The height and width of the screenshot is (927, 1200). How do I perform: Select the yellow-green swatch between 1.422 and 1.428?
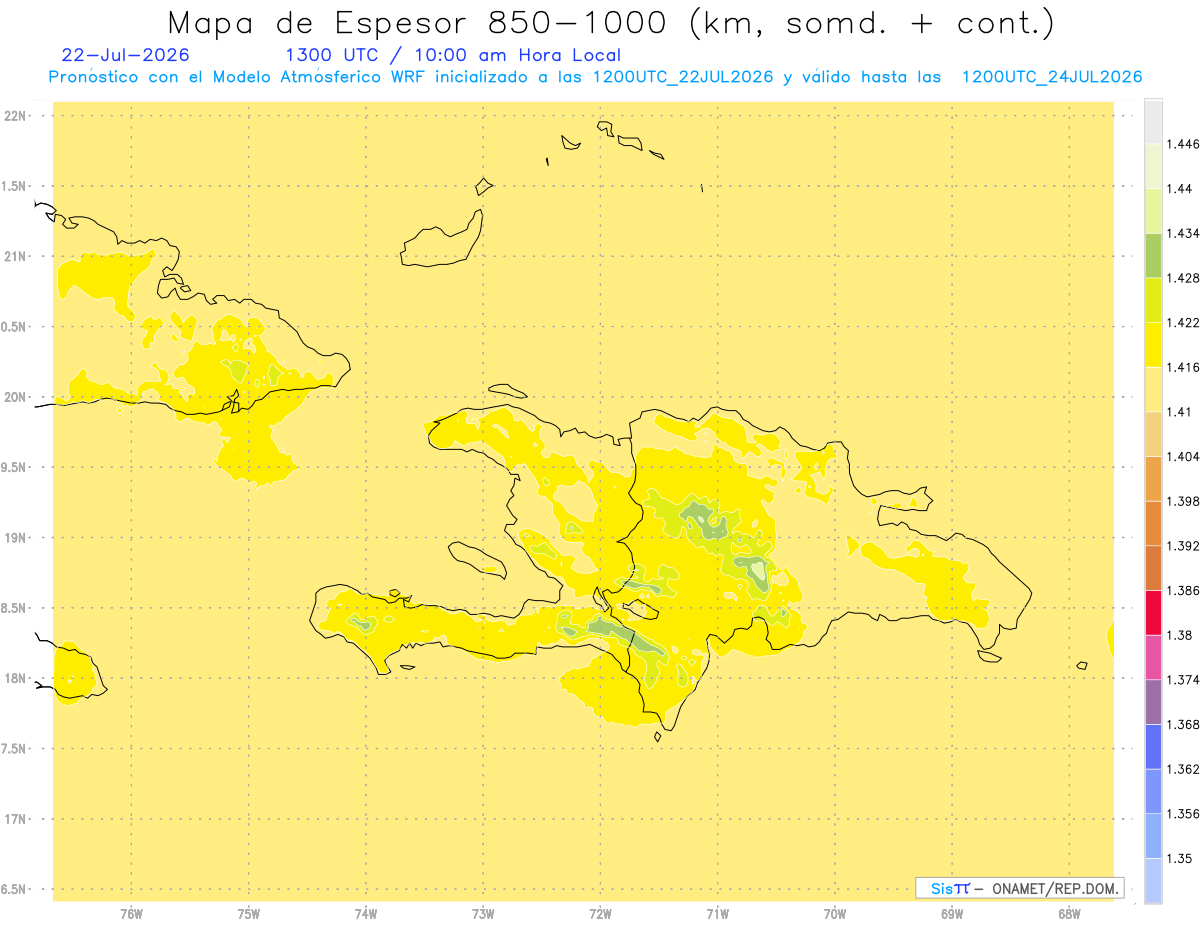[1153, 300]
